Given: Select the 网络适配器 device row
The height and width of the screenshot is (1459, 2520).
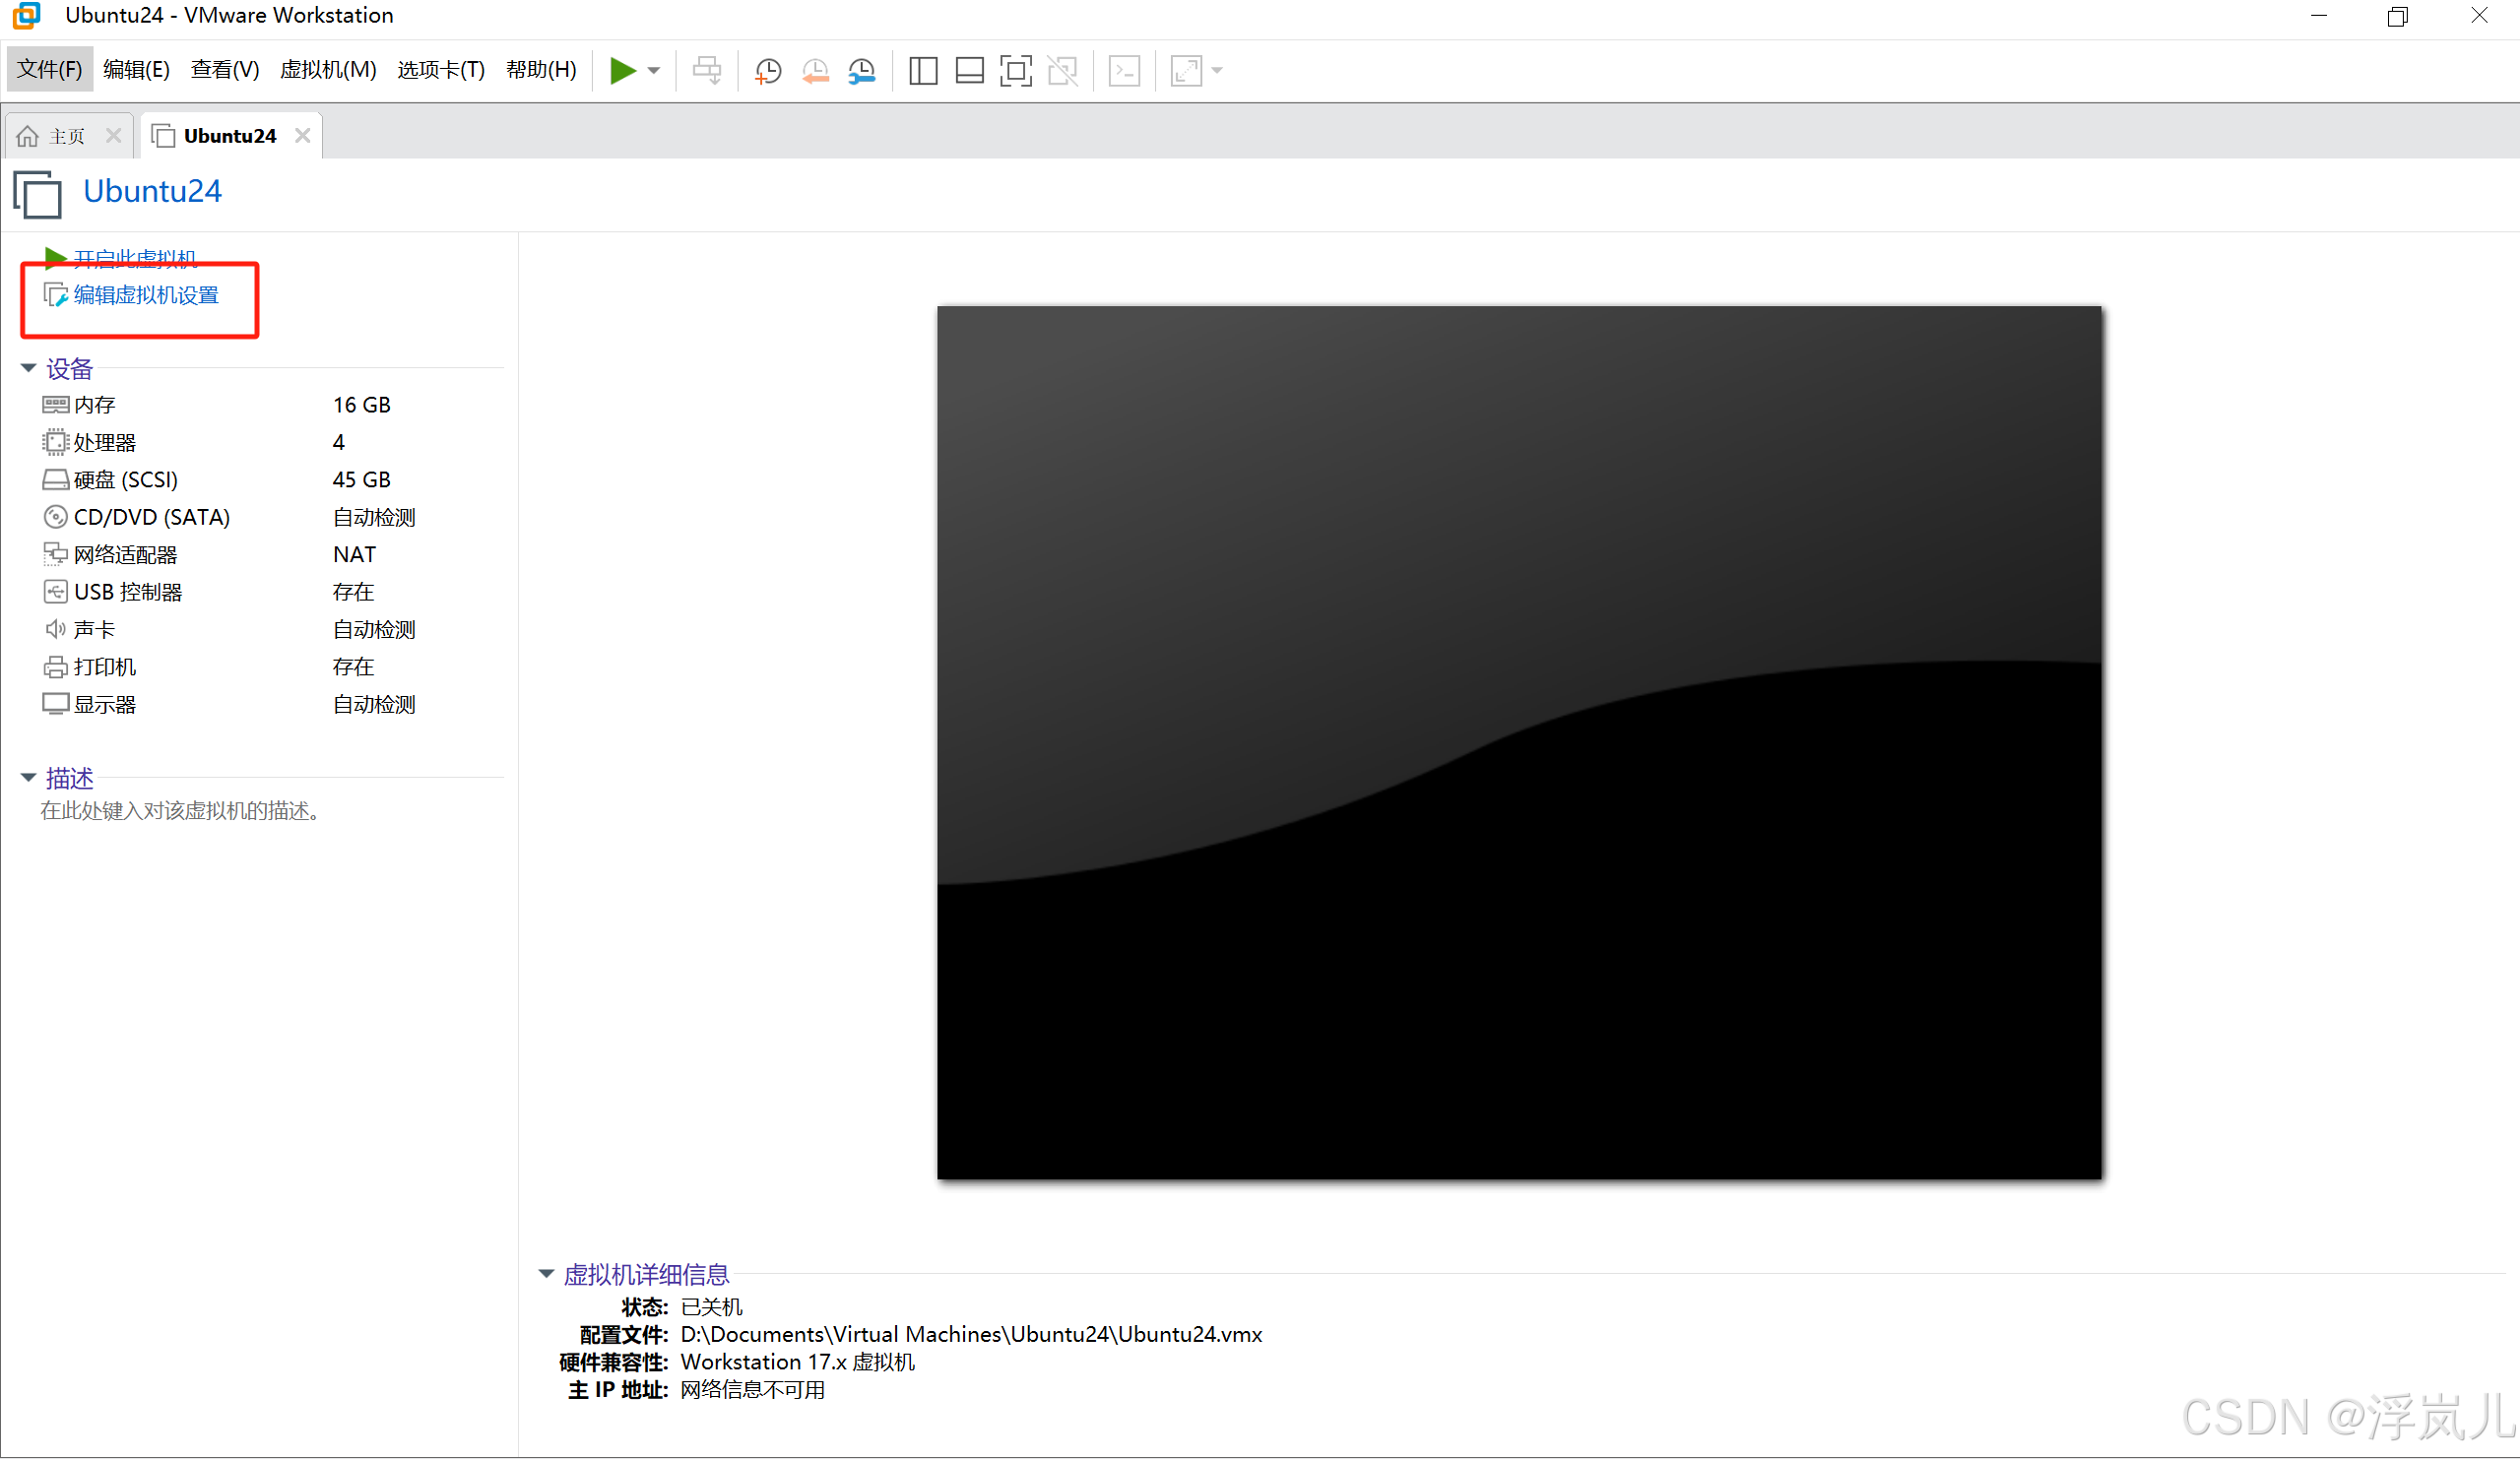Looking at the screenshot, I should coord(125,554).
